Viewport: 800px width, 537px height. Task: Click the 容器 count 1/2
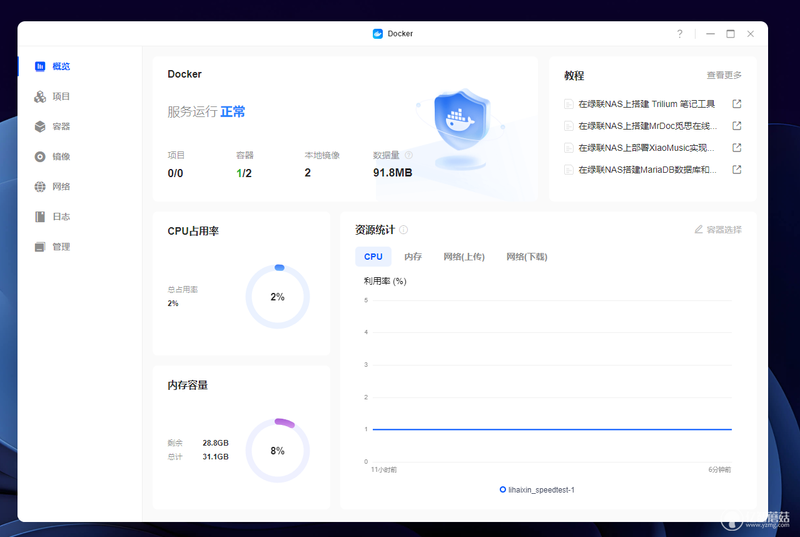coord(244,173)
